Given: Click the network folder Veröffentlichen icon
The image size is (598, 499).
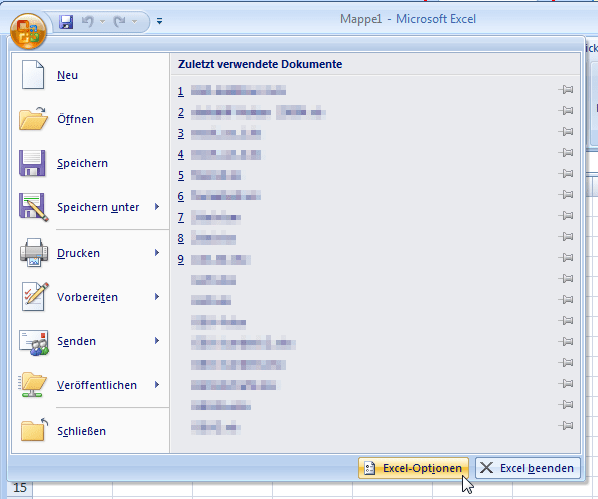Looking at the screenshot, I should pos(32,385).
